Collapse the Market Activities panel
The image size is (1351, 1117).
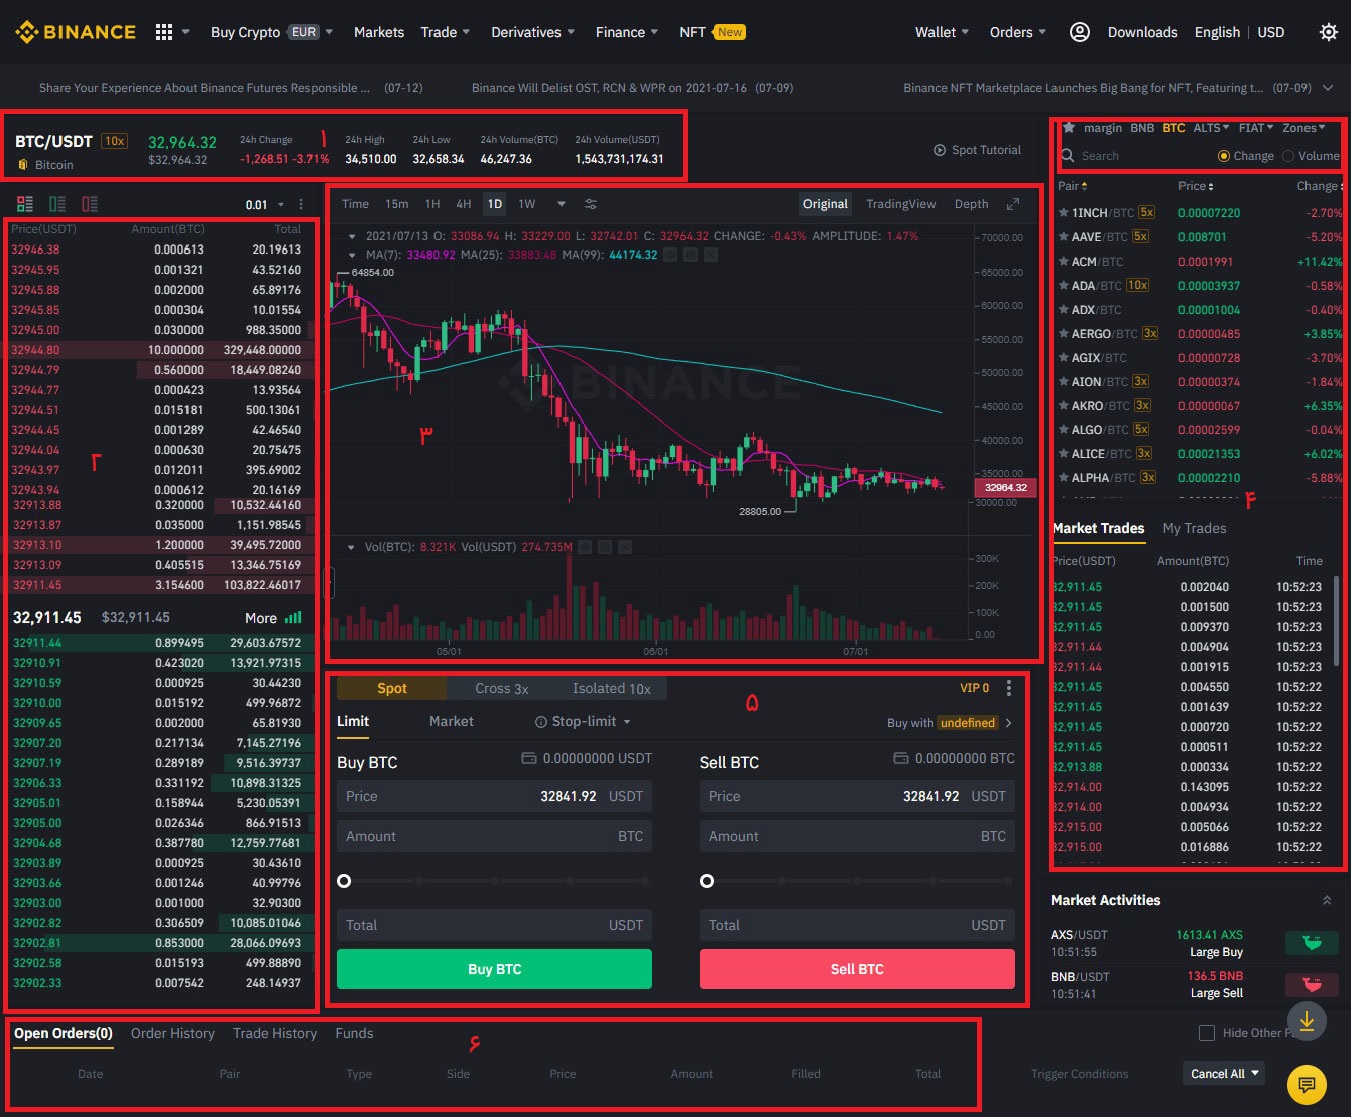[x=1327, y=900]
